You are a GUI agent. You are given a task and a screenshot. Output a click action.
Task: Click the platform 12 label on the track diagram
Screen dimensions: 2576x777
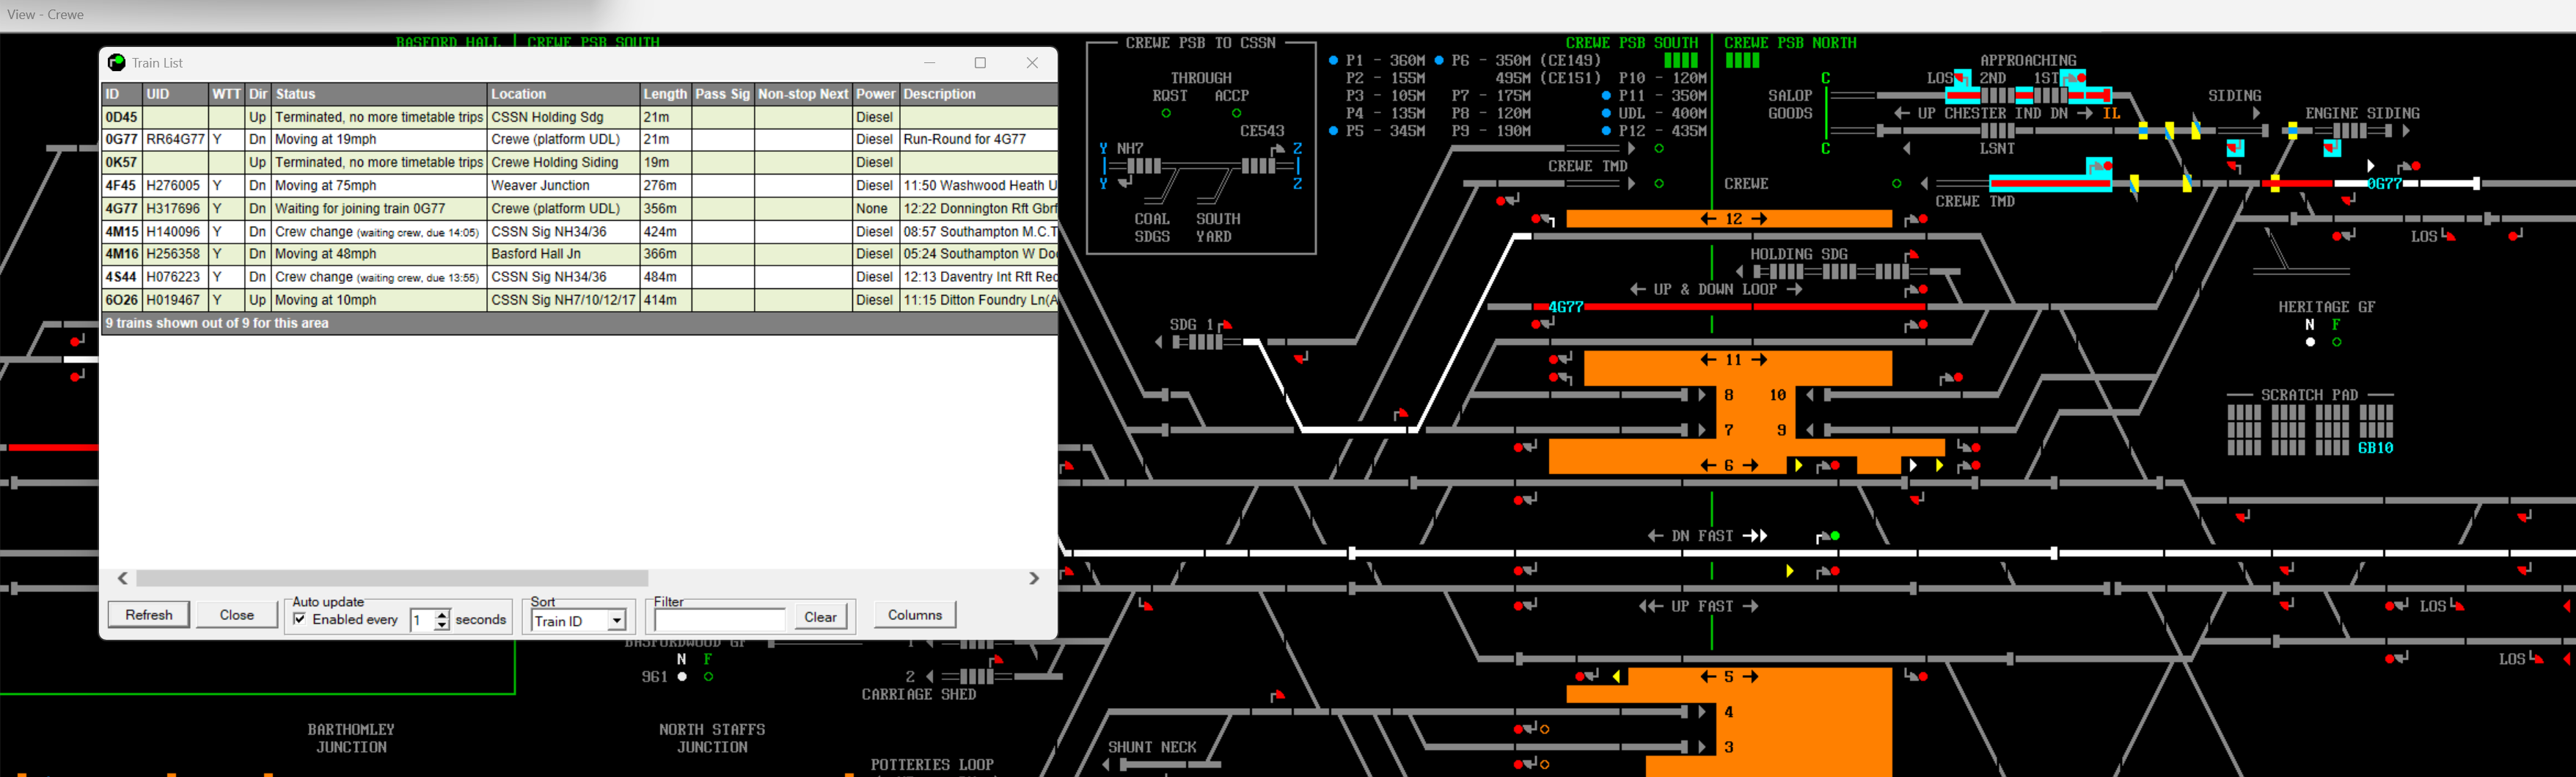pos(1733,219)
